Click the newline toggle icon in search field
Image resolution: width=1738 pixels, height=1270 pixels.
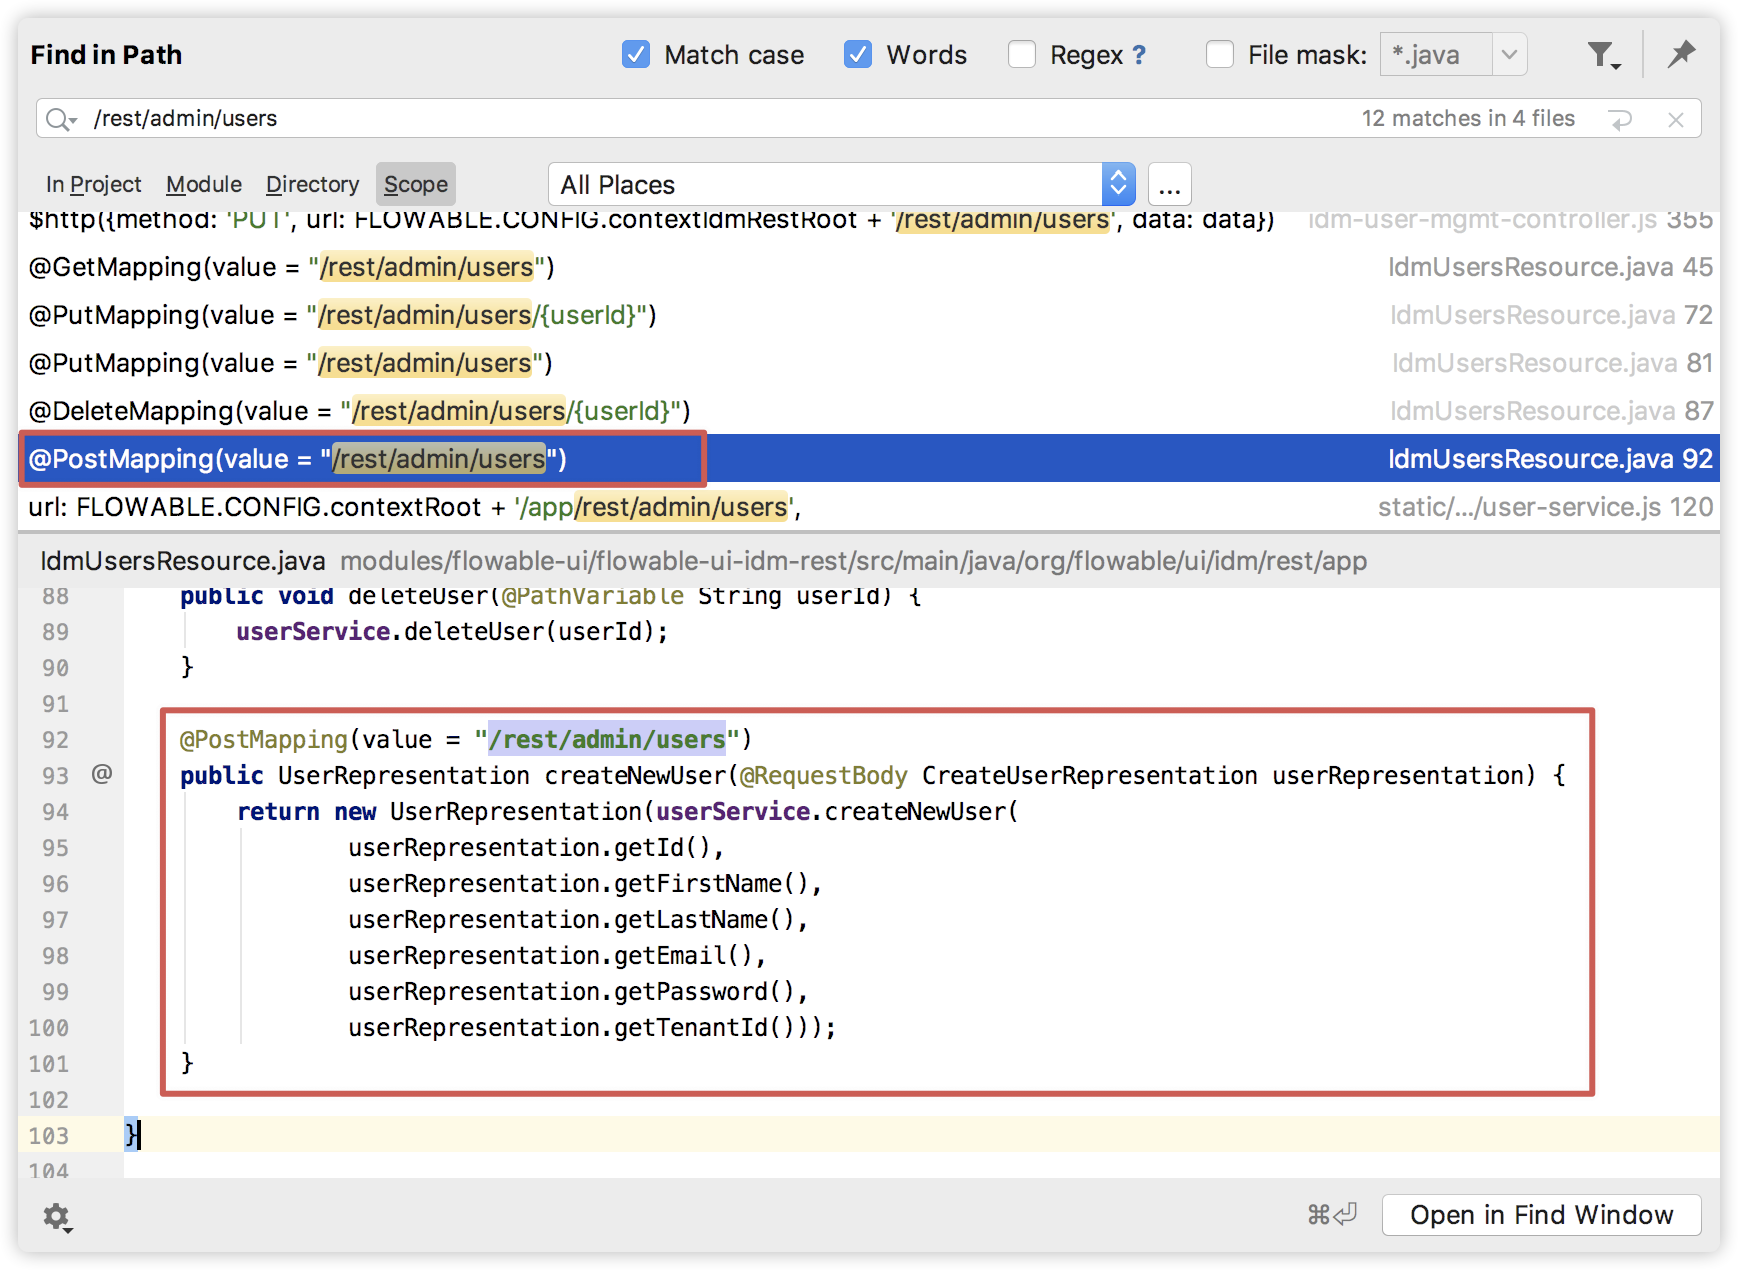click(1620, 120)
